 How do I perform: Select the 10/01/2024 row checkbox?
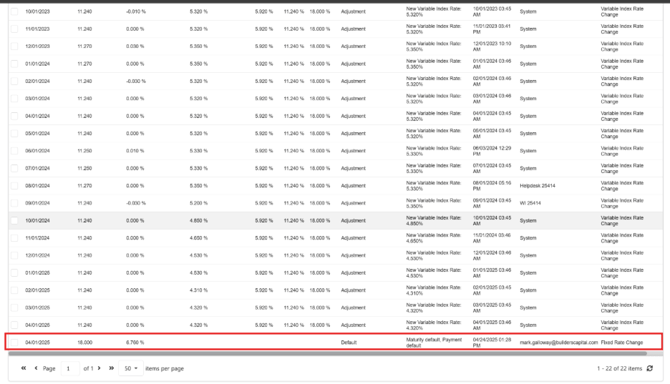pyautogui.click(x=14, y=220)
